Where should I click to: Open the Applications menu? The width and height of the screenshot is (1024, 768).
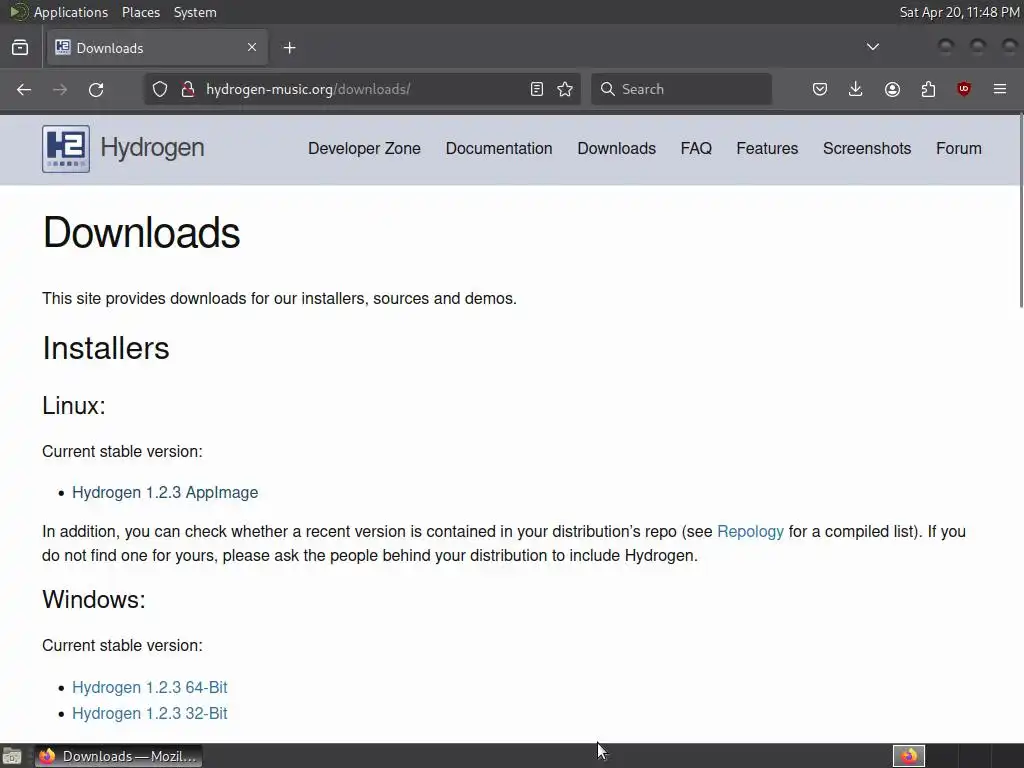point(71,12)
